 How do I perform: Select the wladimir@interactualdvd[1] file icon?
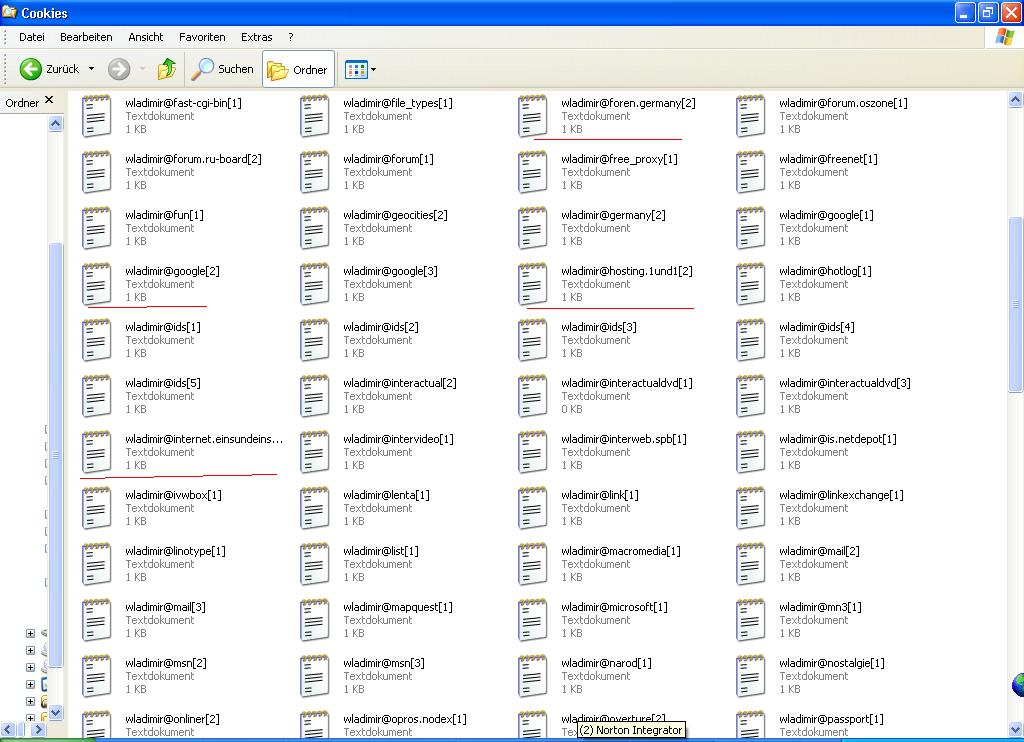(532, 396)
